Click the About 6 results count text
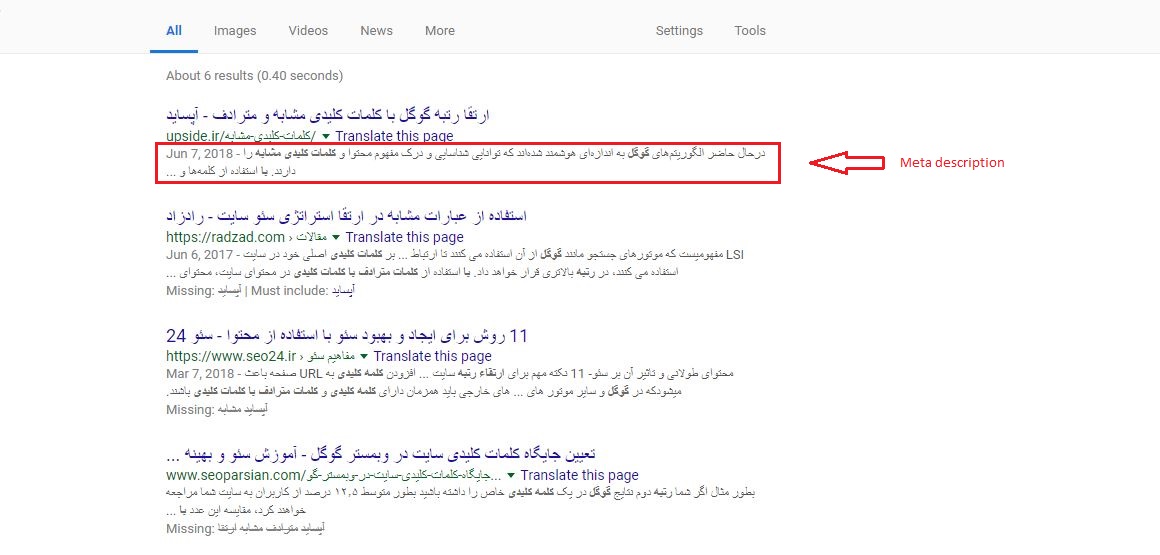This screenshot has width=1160, height=555. click(x=254, y=75)
